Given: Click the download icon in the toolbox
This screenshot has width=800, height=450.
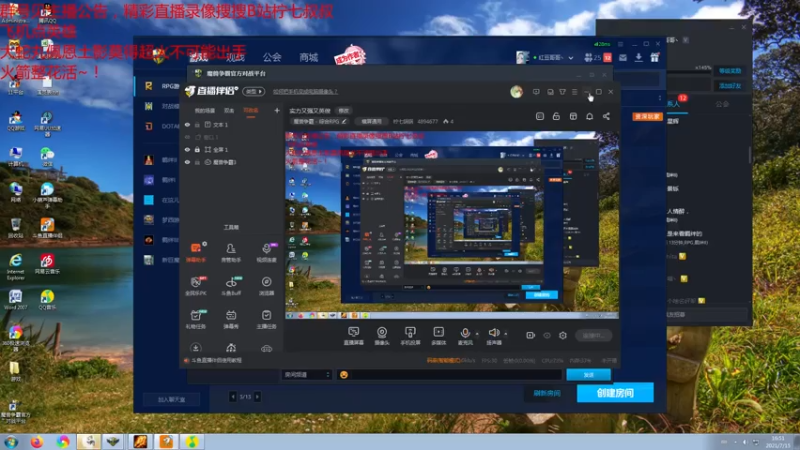Looking at the screenshot, I should (195, 348).
